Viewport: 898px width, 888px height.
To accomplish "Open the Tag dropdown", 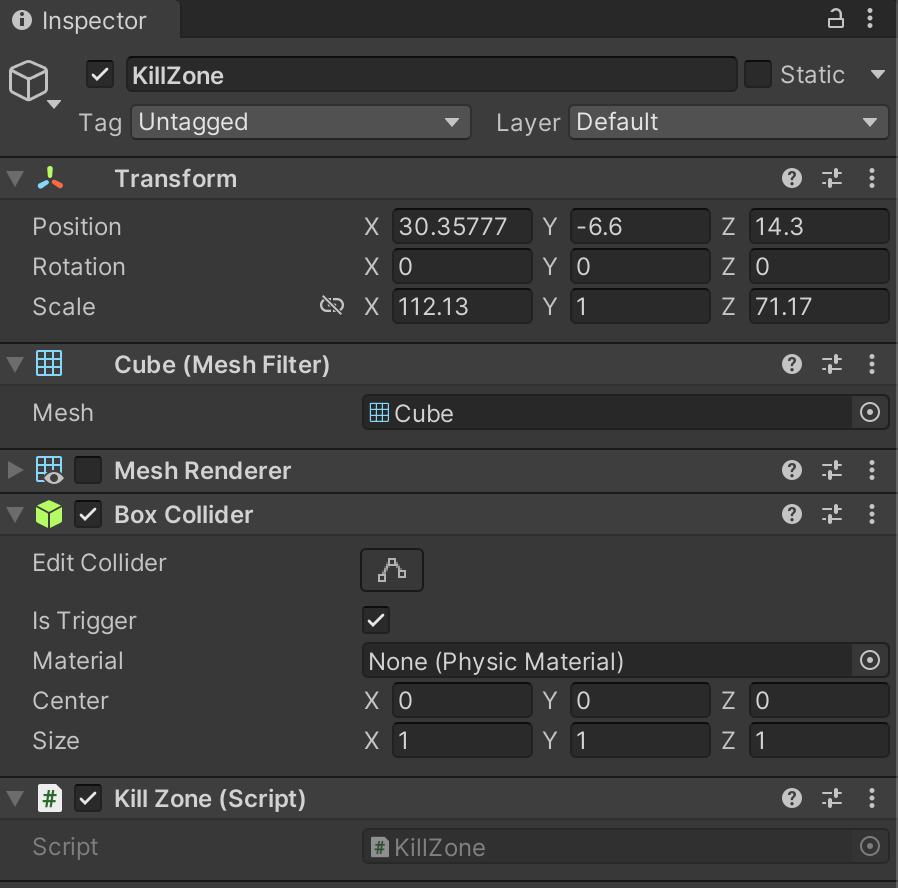I will coord(300,122).
